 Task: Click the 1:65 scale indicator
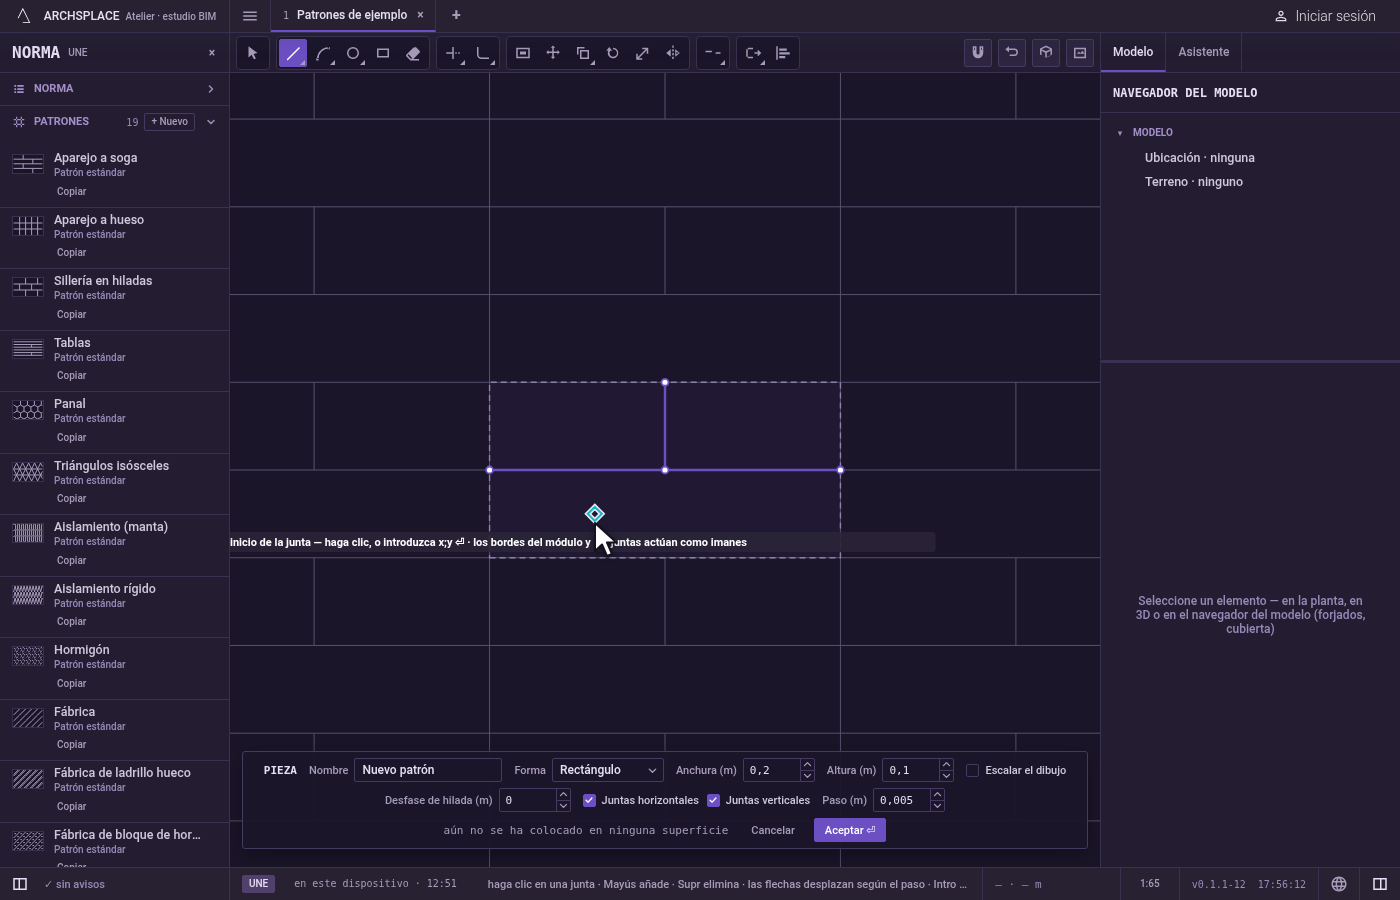point(1150,884)
